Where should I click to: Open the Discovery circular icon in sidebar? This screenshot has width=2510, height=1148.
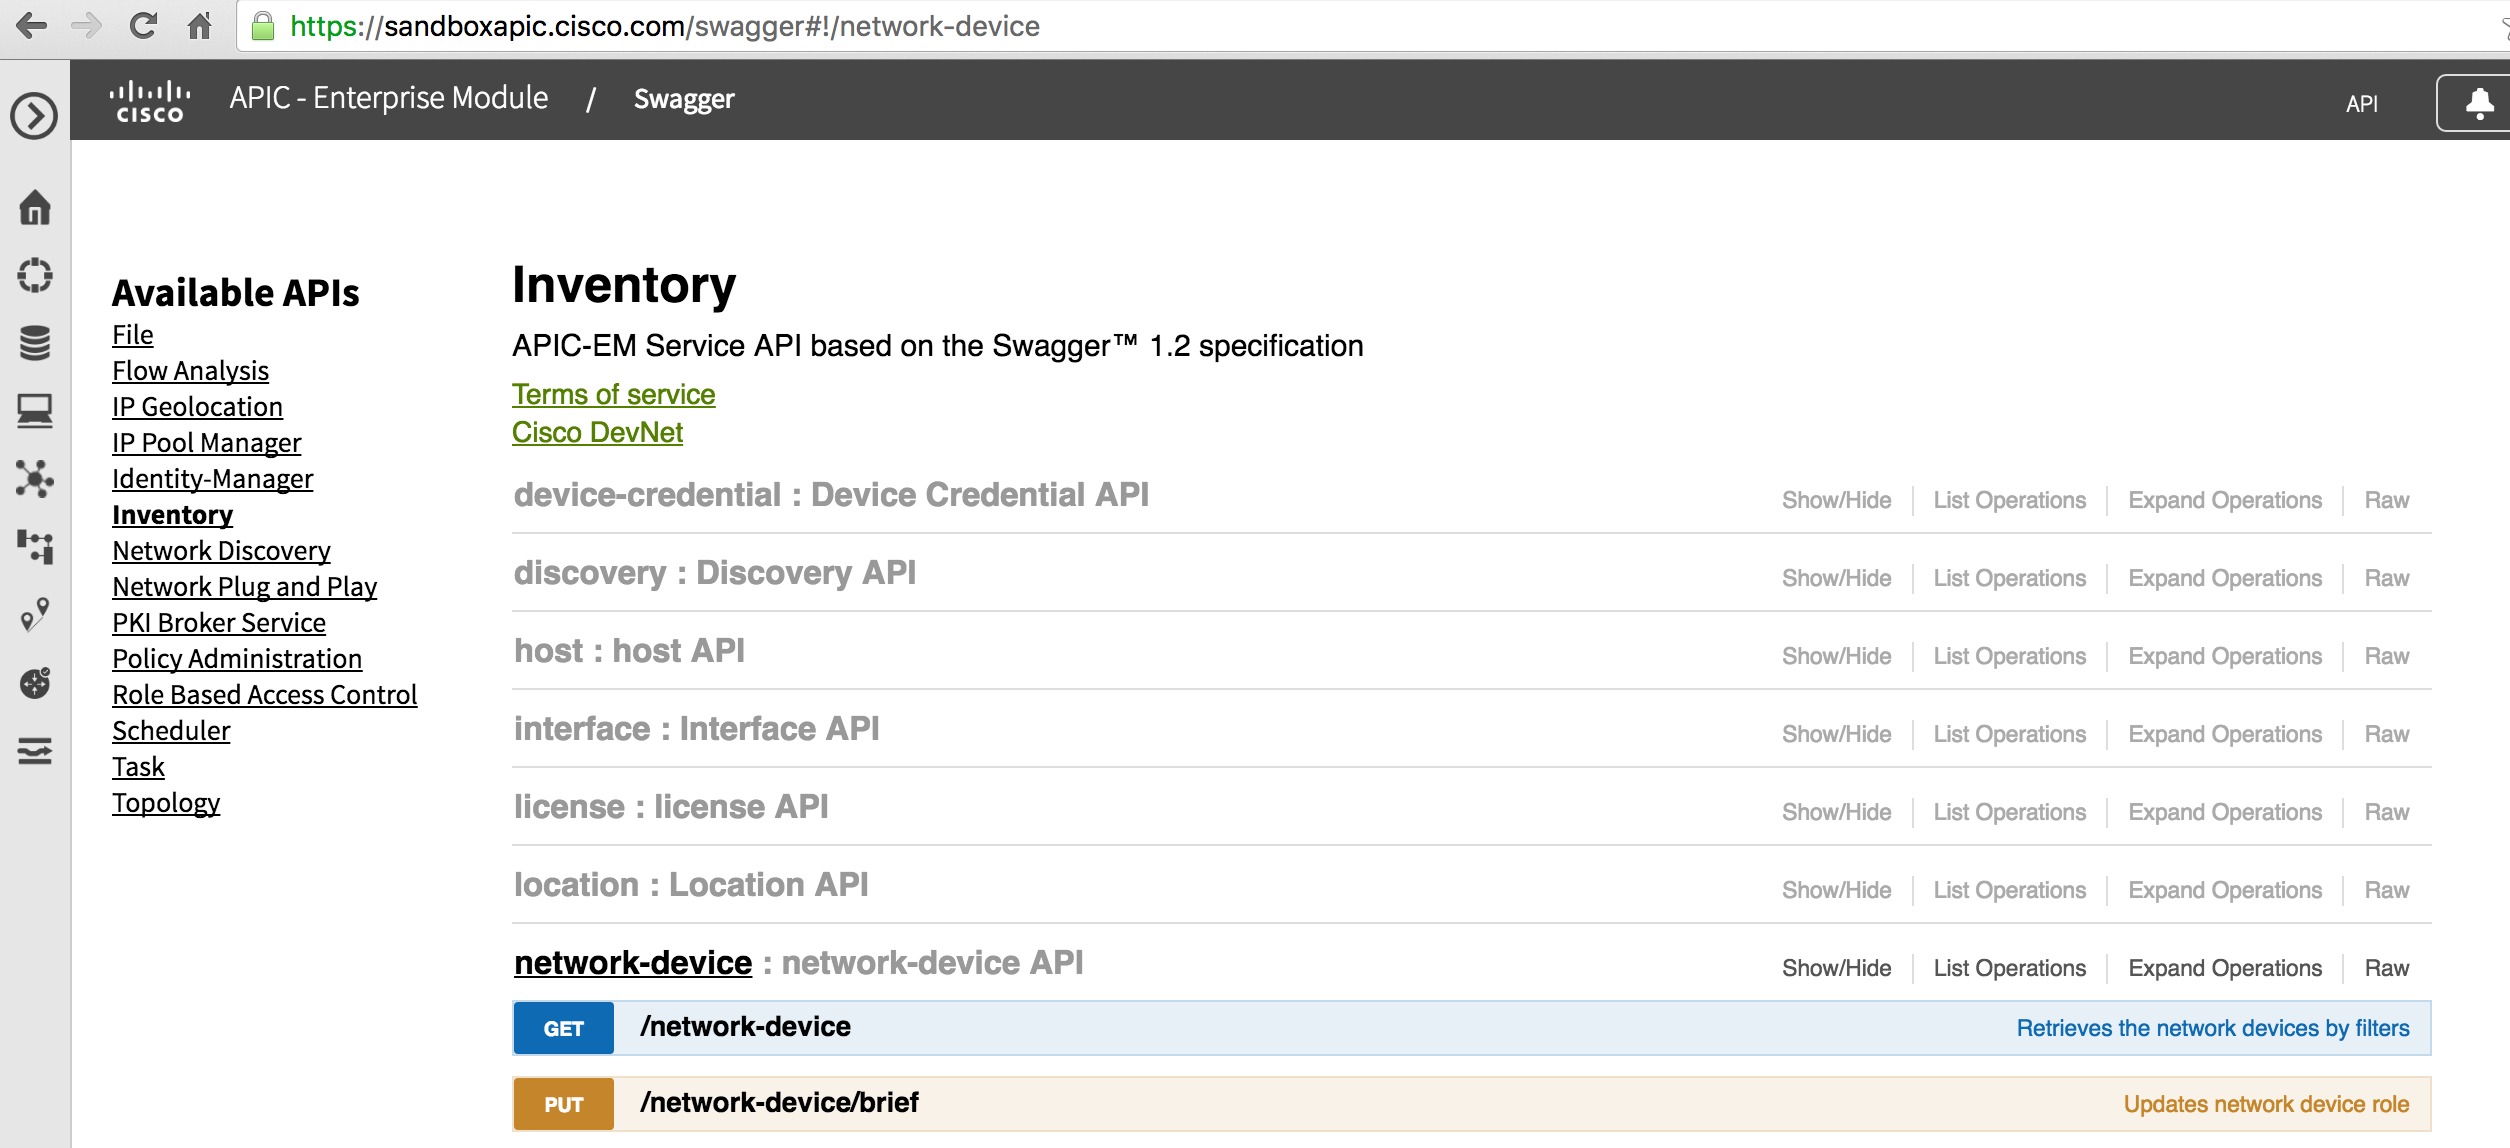point(35,275)
